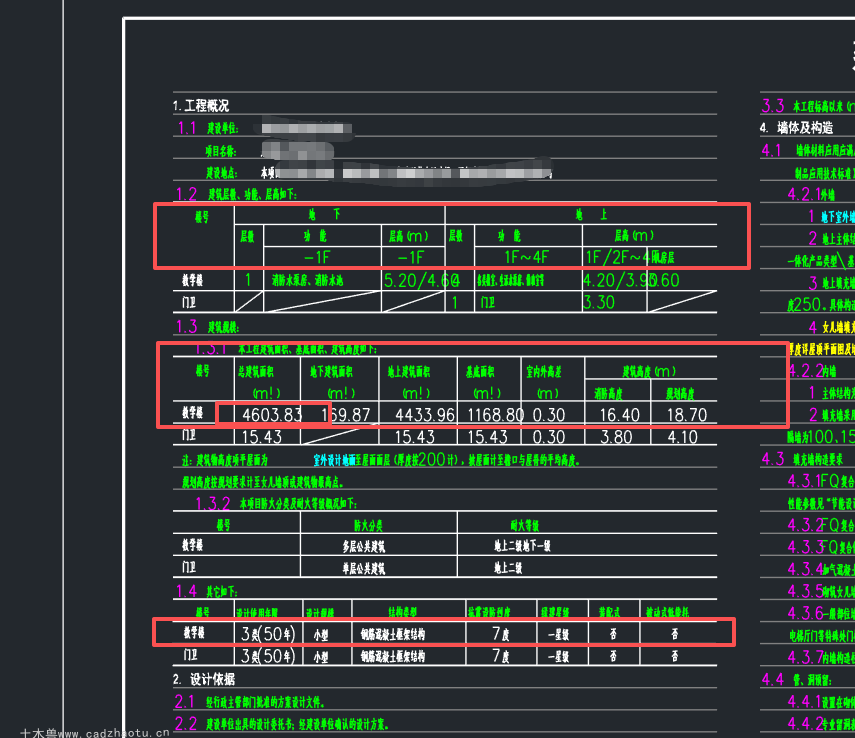This screenshot has height=738, width=855.
Task: Select the 3.30 floor height value
Action: click(599, 302)
